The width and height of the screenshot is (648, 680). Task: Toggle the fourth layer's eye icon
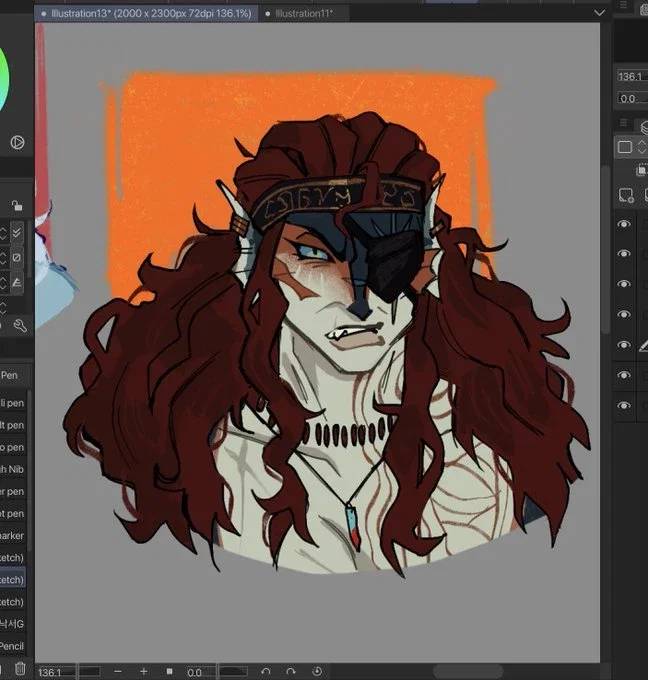pos(624,314)
